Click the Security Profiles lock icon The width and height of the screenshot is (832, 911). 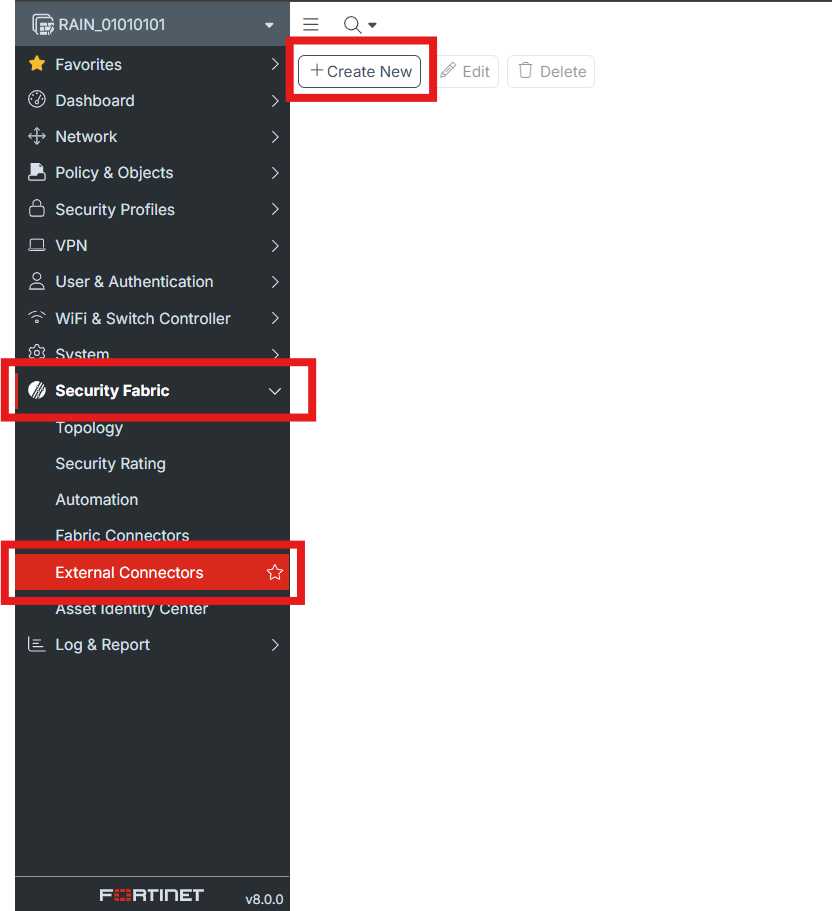pyautogui.click(x=37, y=208)
